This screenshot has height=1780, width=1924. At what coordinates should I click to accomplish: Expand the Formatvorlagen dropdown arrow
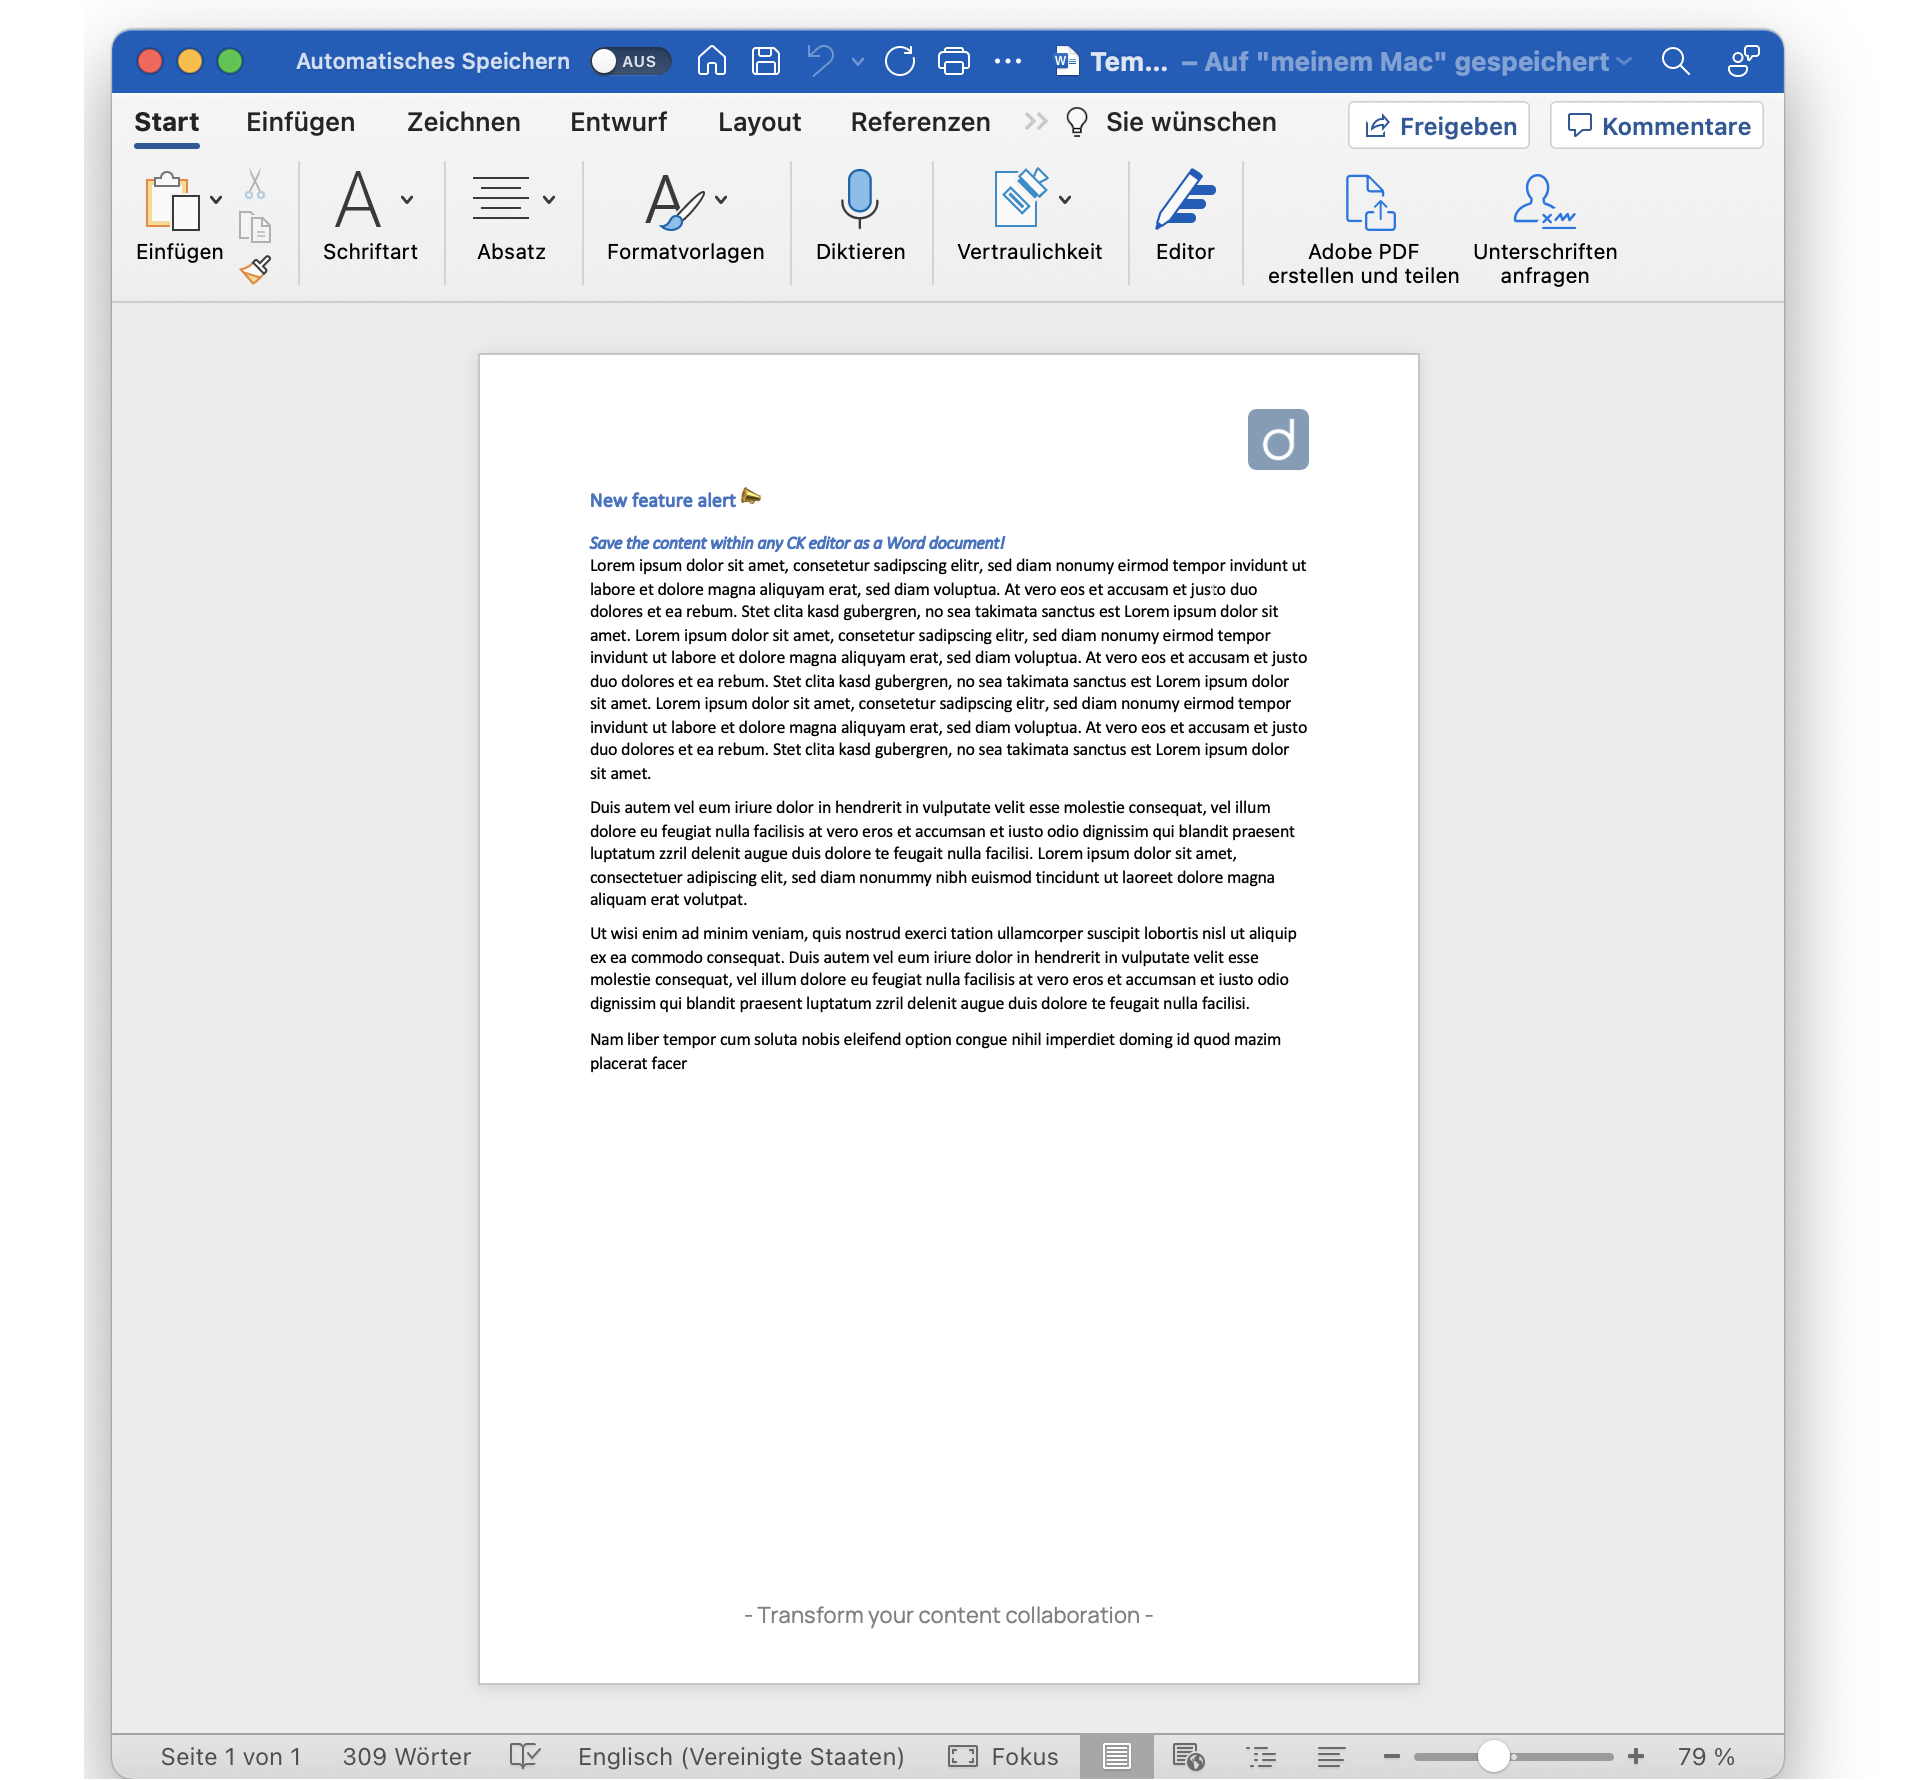pos(721,200)
